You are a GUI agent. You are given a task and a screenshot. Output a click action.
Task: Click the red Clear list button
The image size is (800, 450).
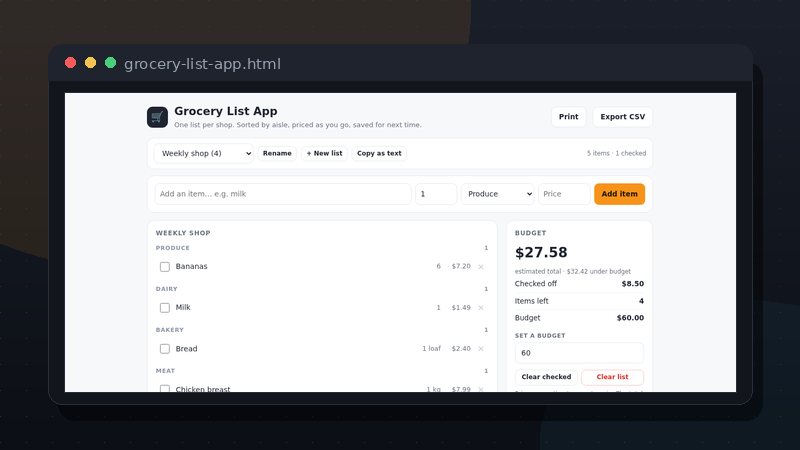tap(612, 377)
